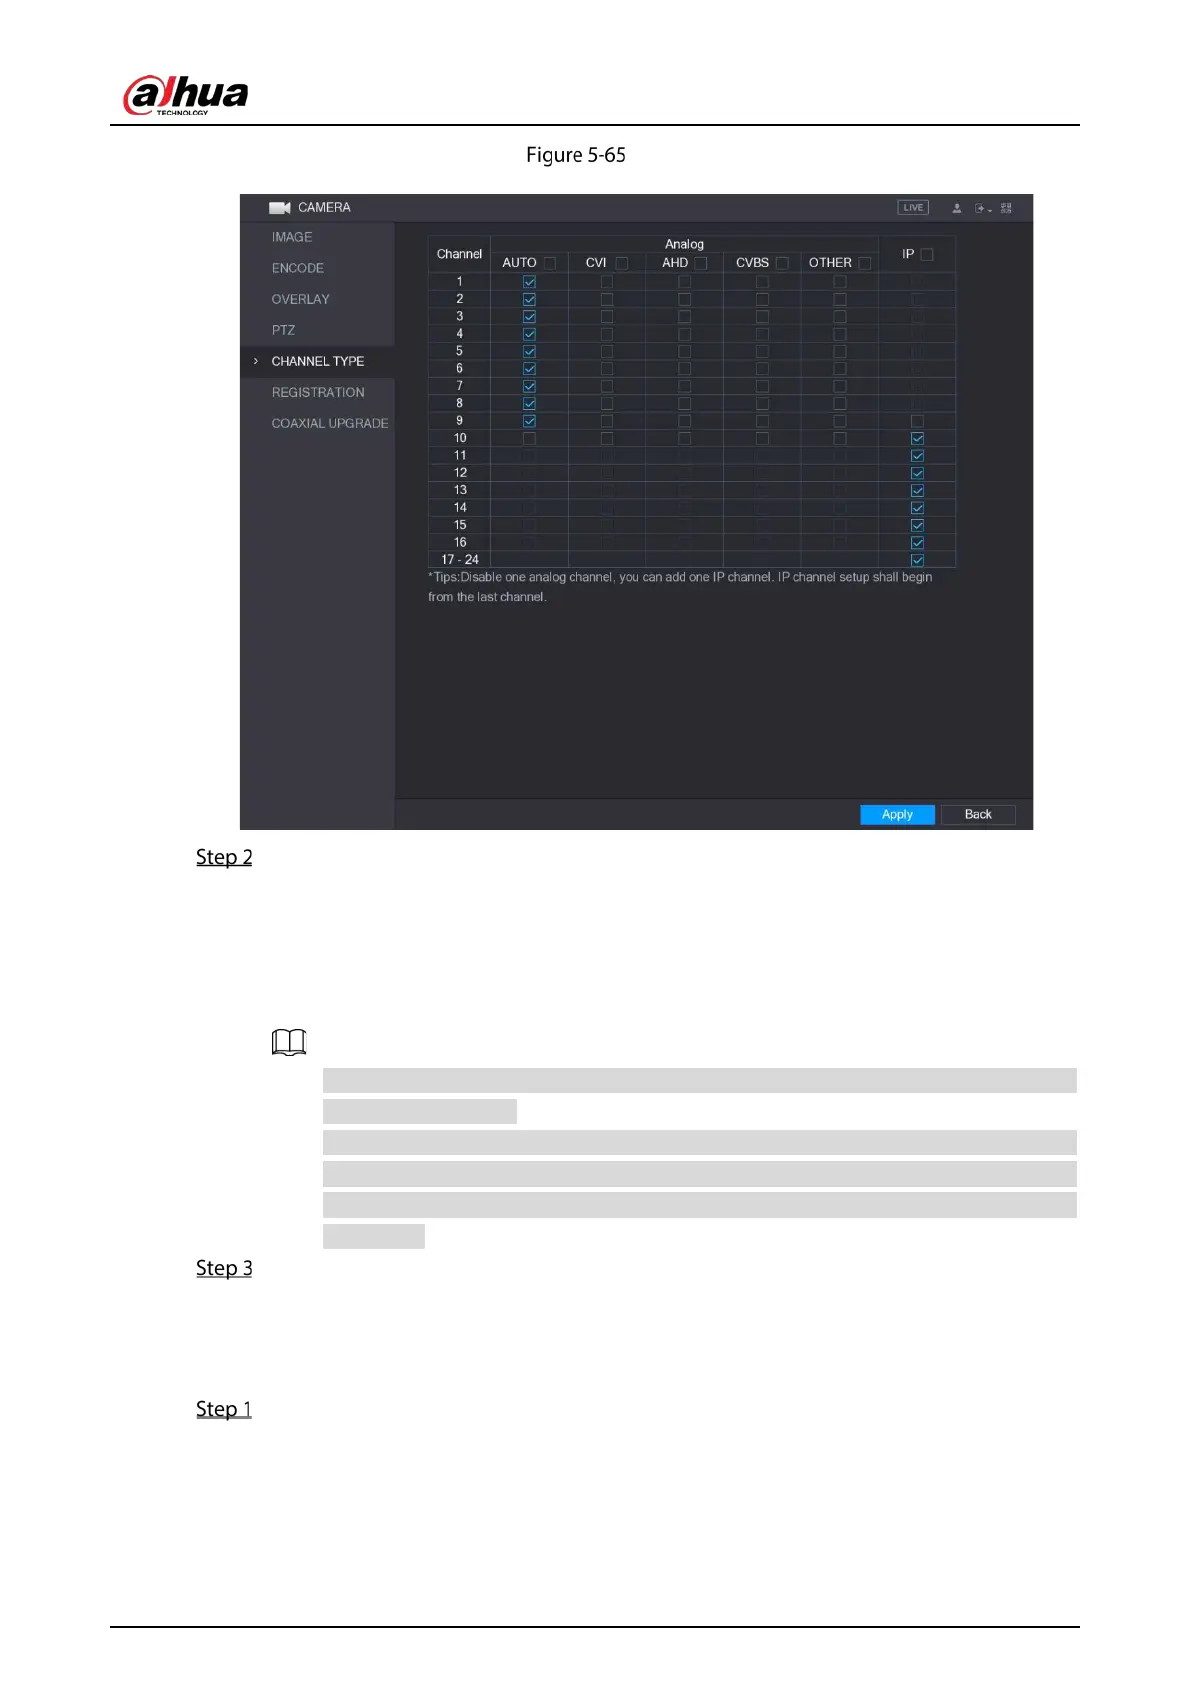The image size is (1191, 1684).
Task: Check CVBS for channel 7
Action: click(762, 386)
